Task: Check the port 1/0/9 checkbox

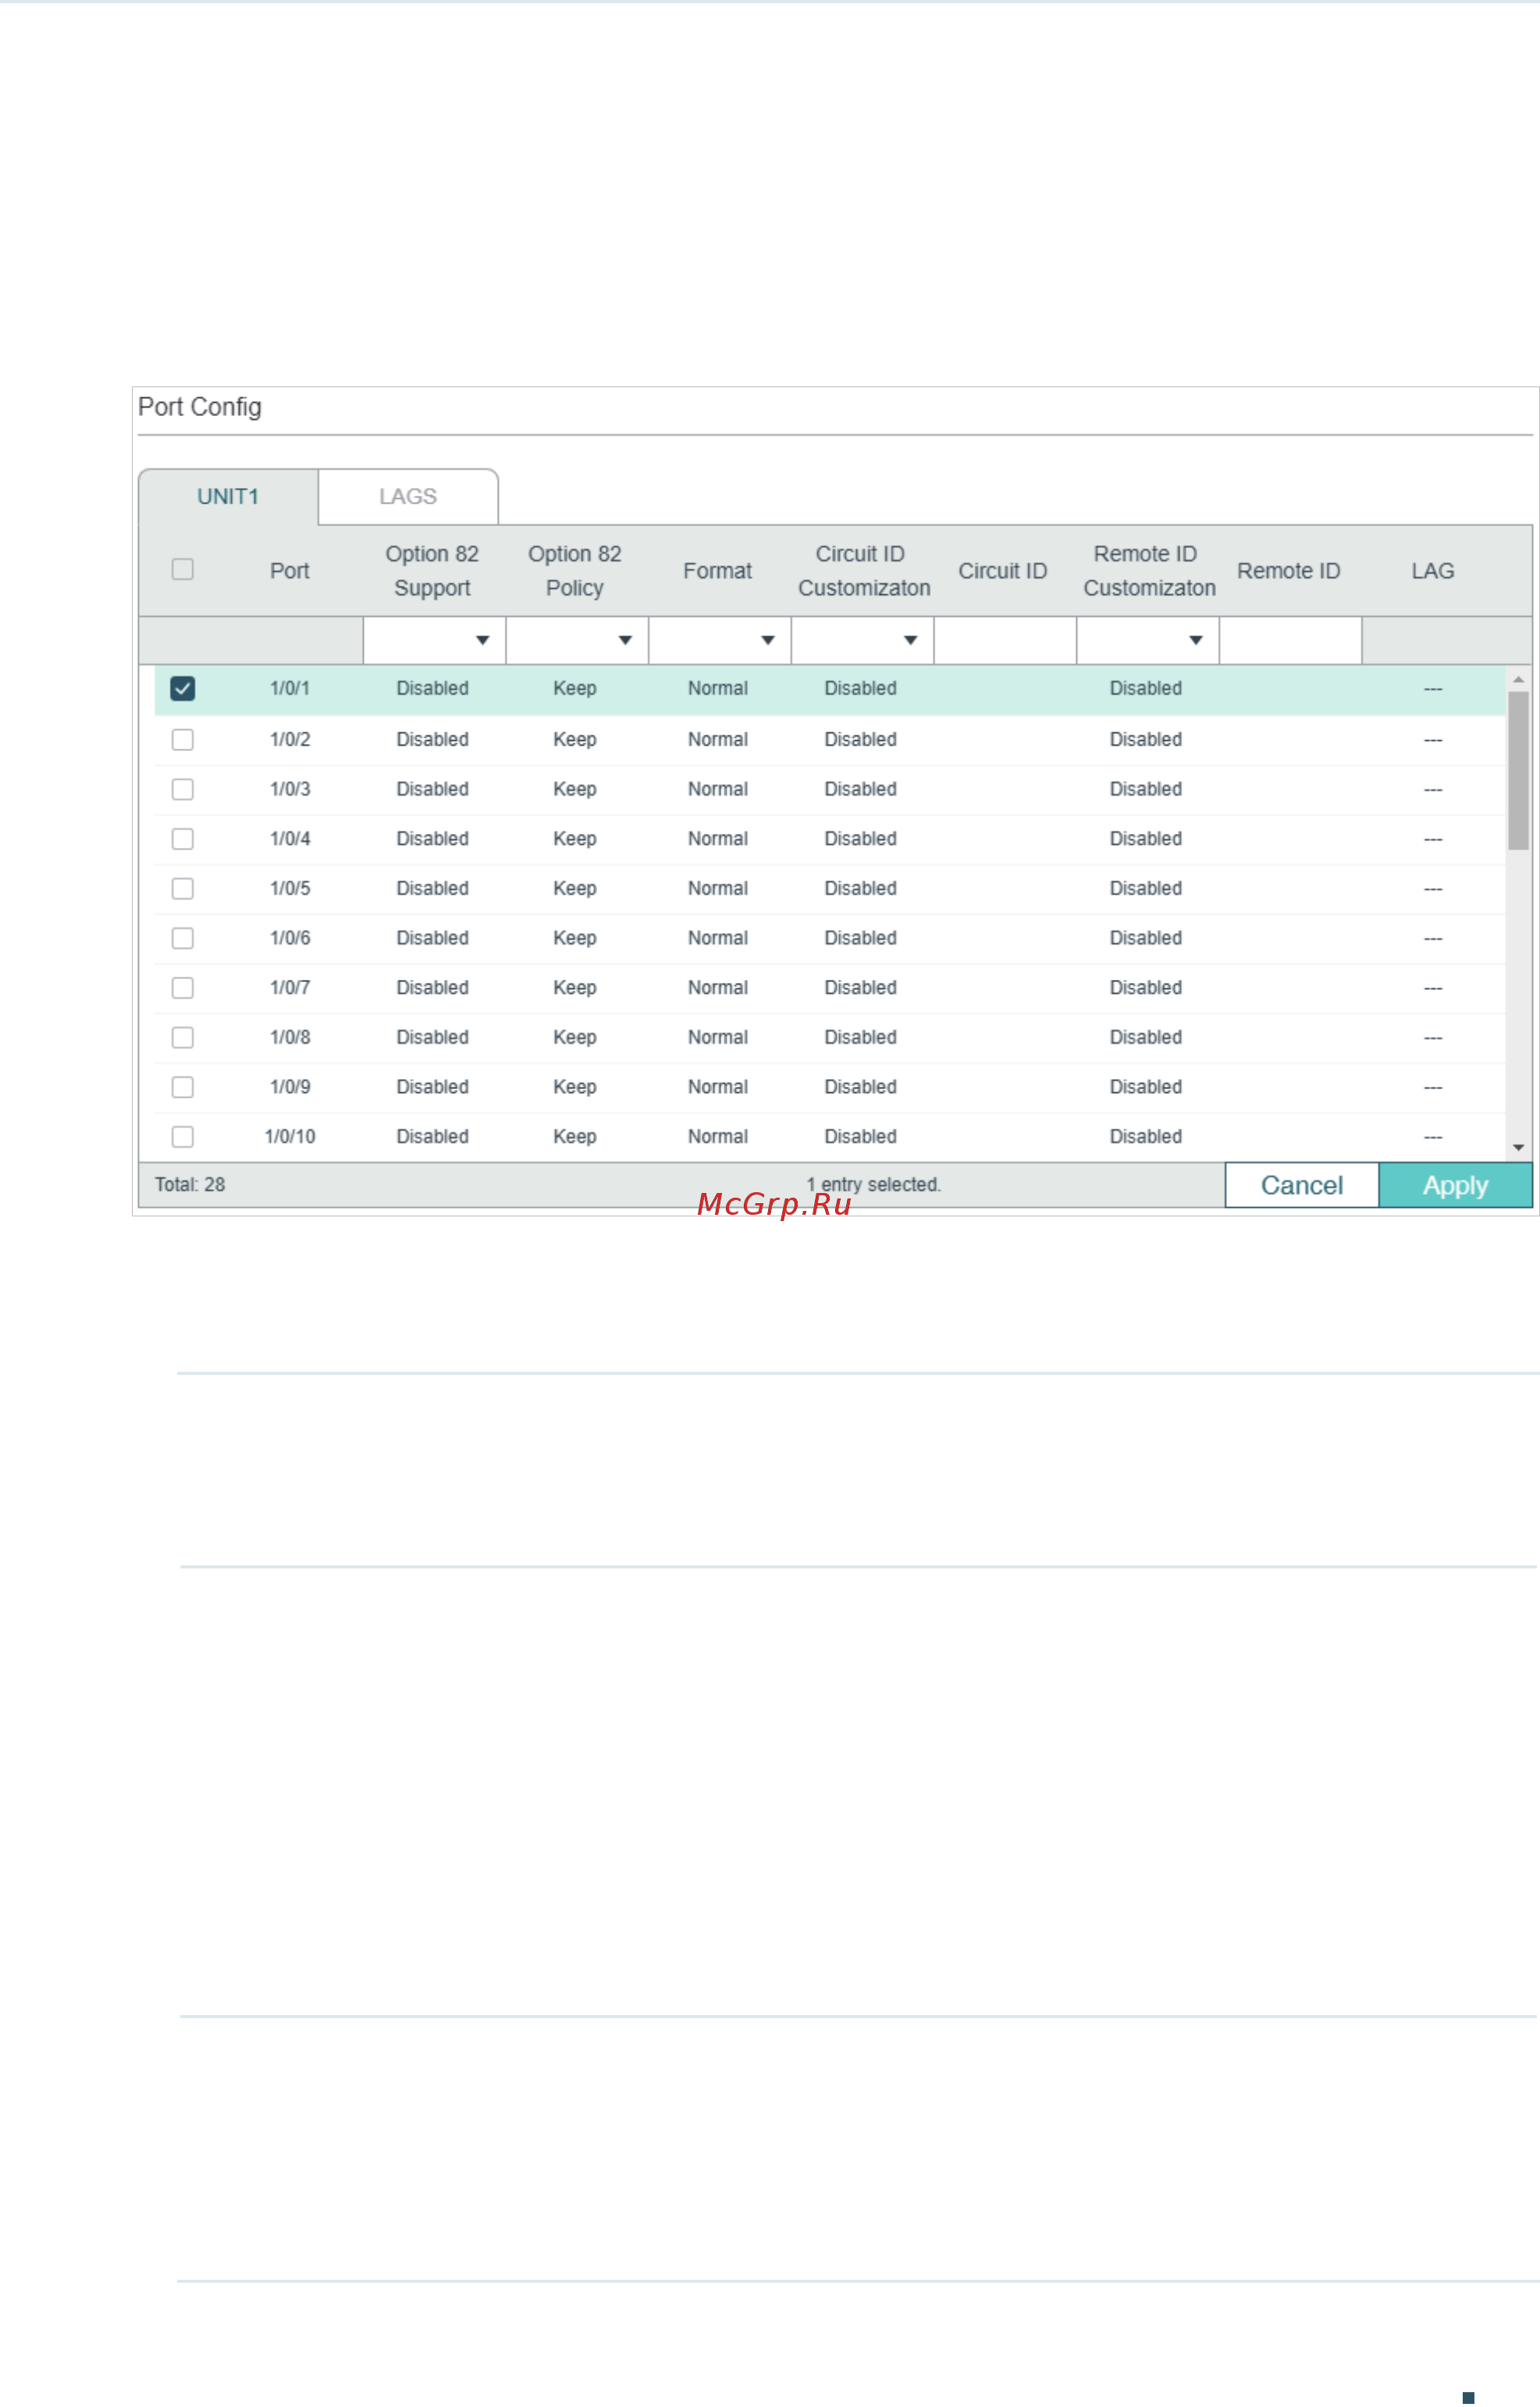Action: [182, 1086]
